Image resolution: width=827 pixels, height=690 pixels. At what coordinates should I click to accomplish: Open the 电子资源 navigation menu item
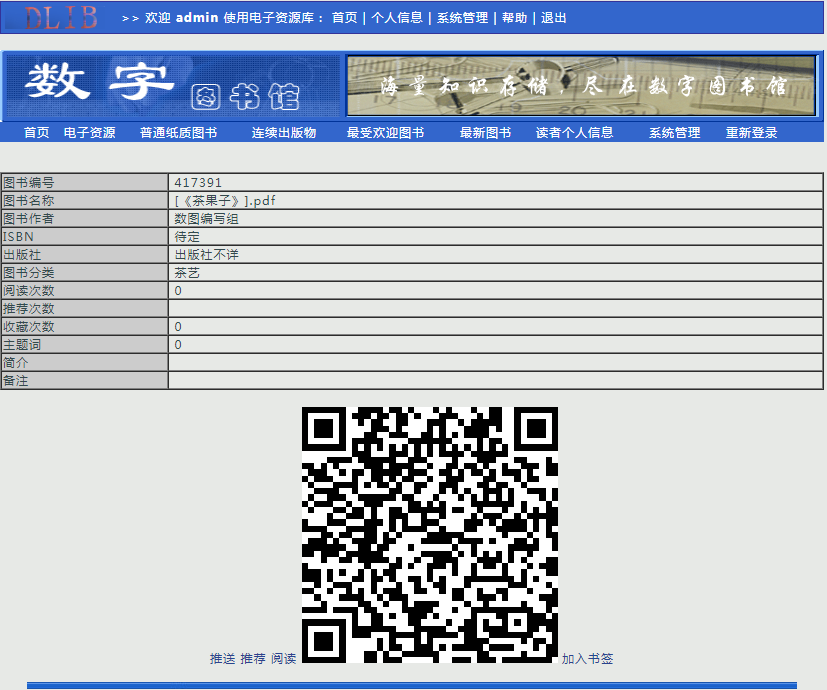pos(89,133)
